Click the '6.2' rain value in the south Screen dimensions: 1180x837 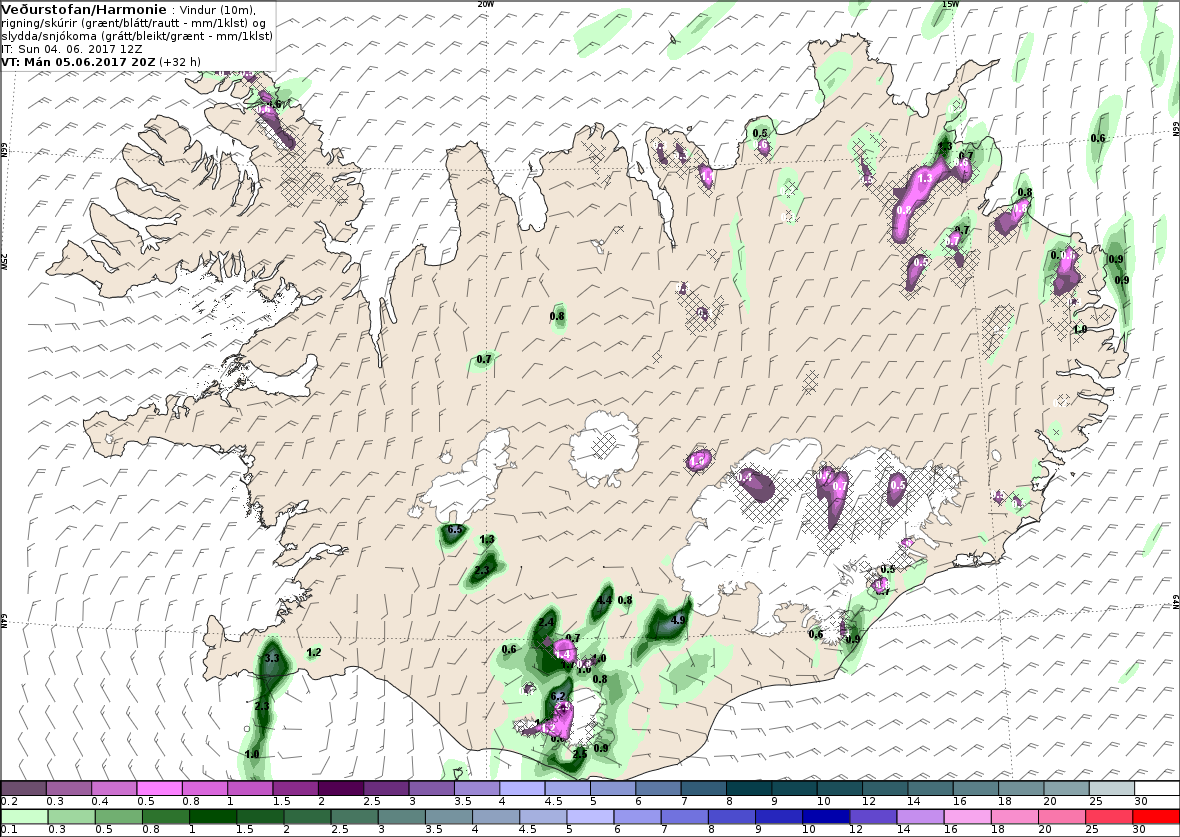tap(558, 696)
